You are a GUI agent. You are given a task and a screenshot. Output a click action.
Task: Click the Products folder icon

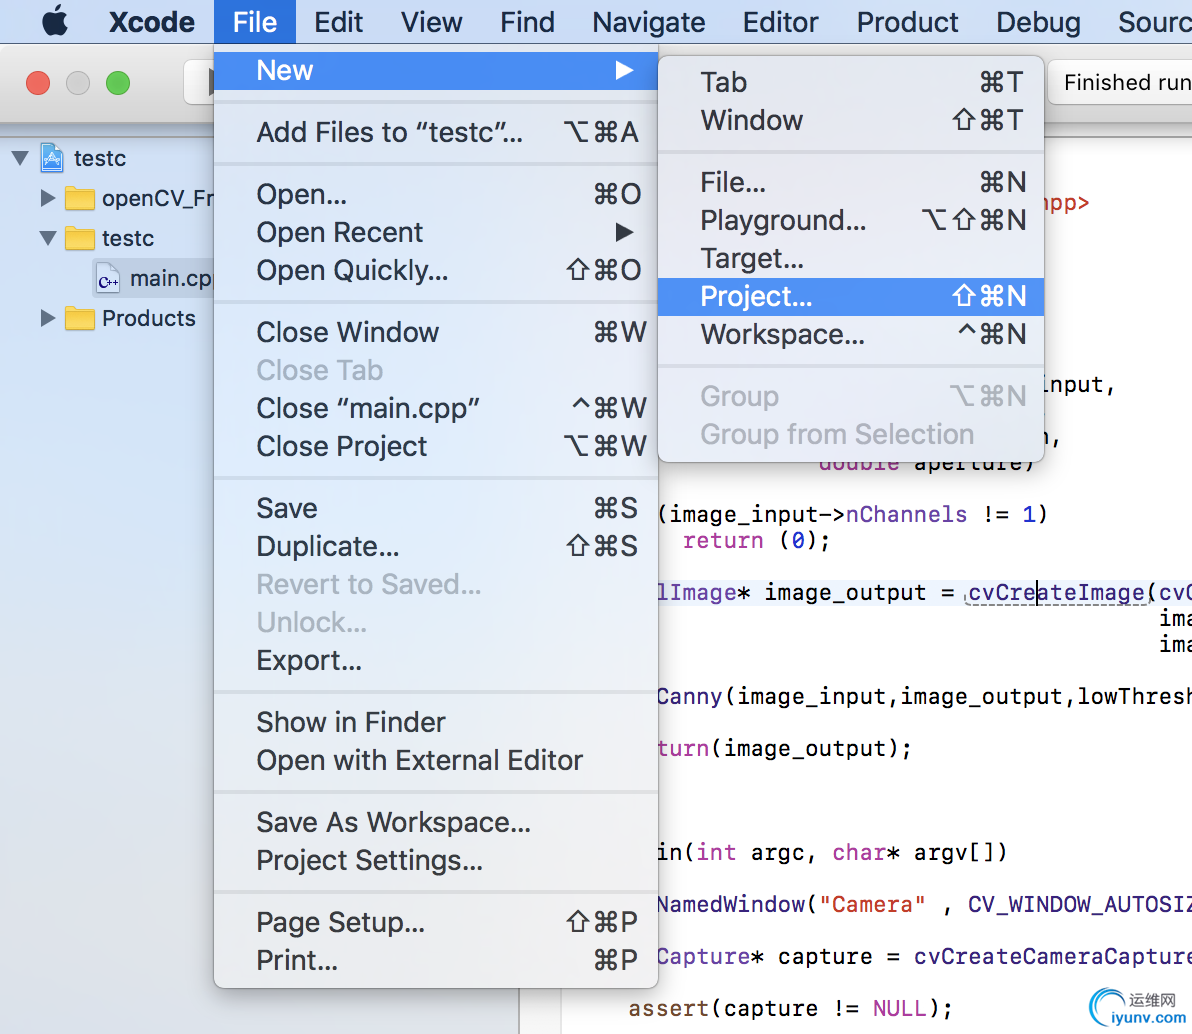pyautogui.click(x=80, y=318)
